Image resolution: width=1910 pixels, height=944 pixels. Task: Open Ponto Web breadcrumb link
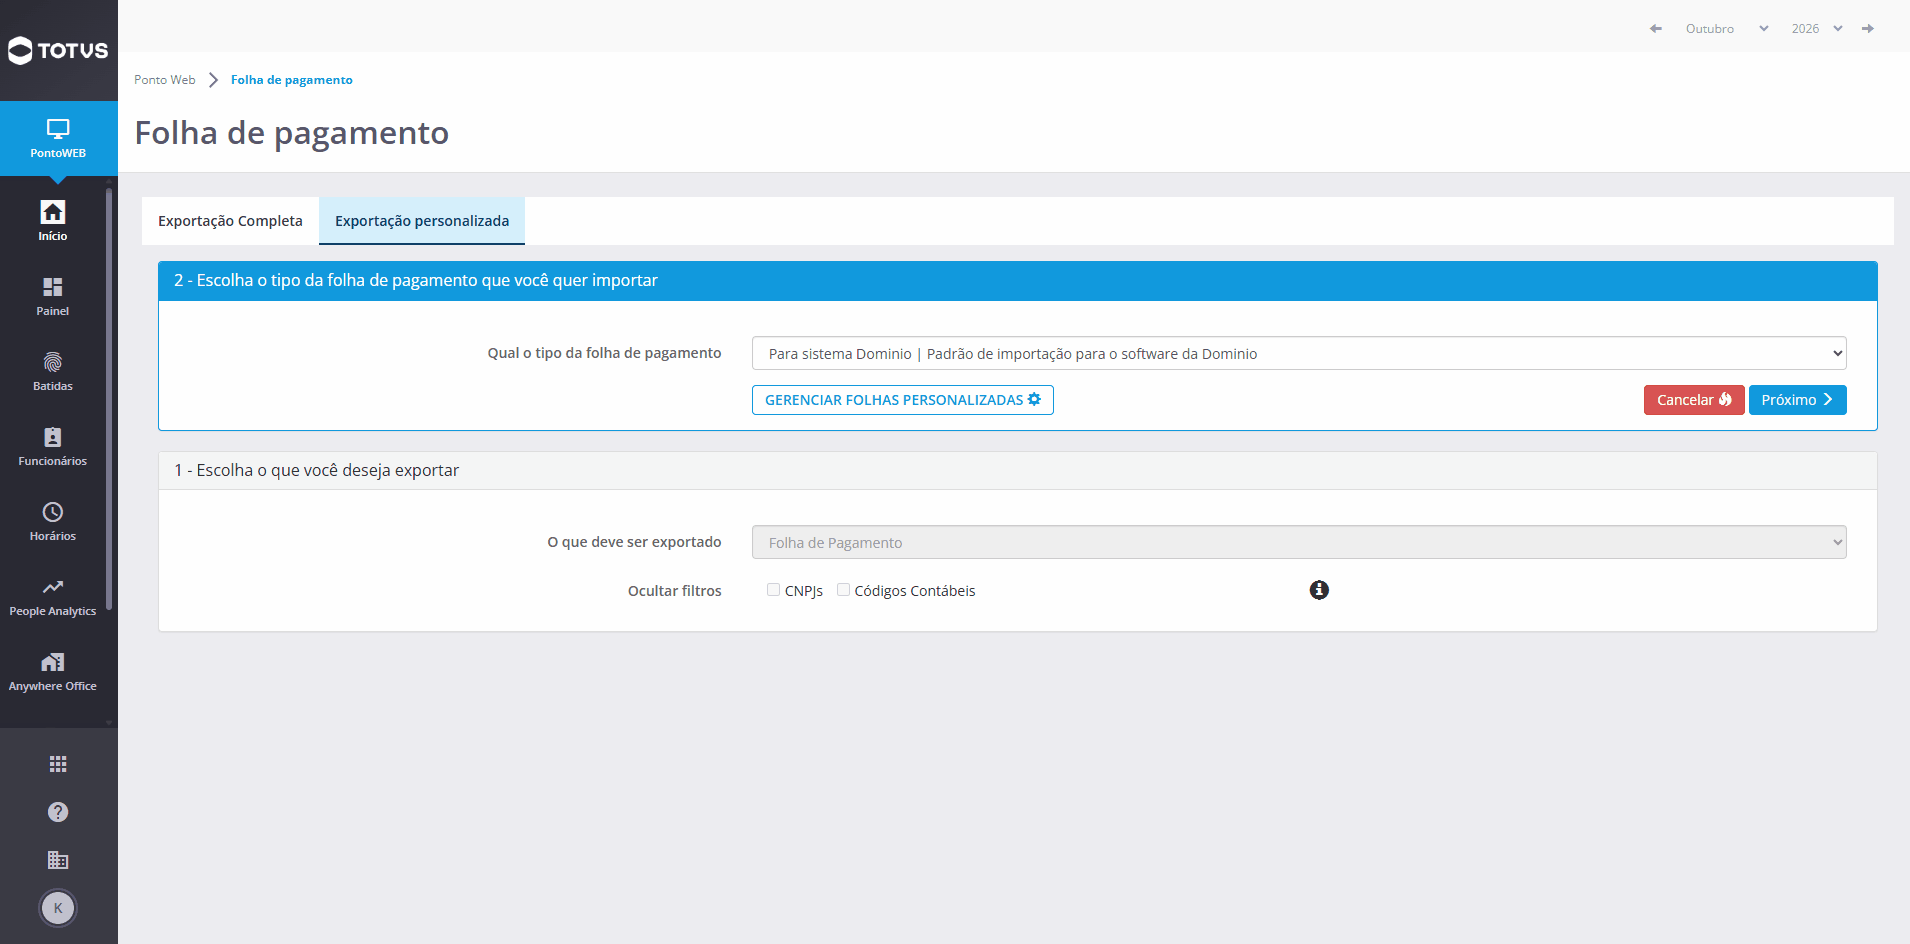point(165,80)
